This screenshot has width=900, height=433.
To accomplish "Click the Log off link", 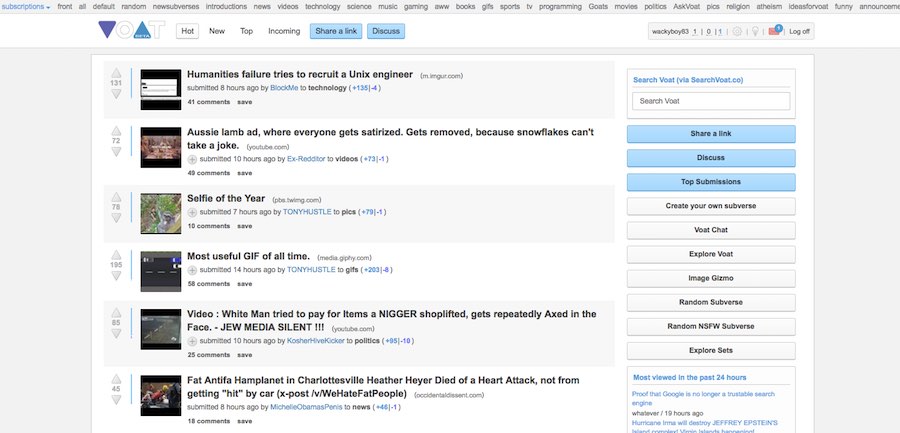I will [800, 31].
